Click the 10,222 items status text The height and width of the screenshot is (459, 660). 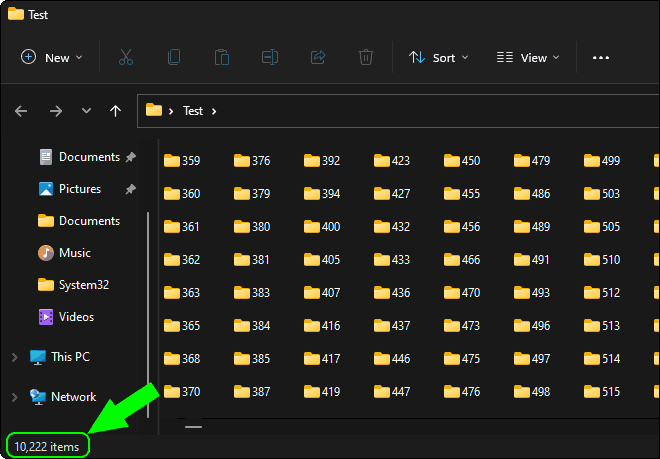point(47,446)
